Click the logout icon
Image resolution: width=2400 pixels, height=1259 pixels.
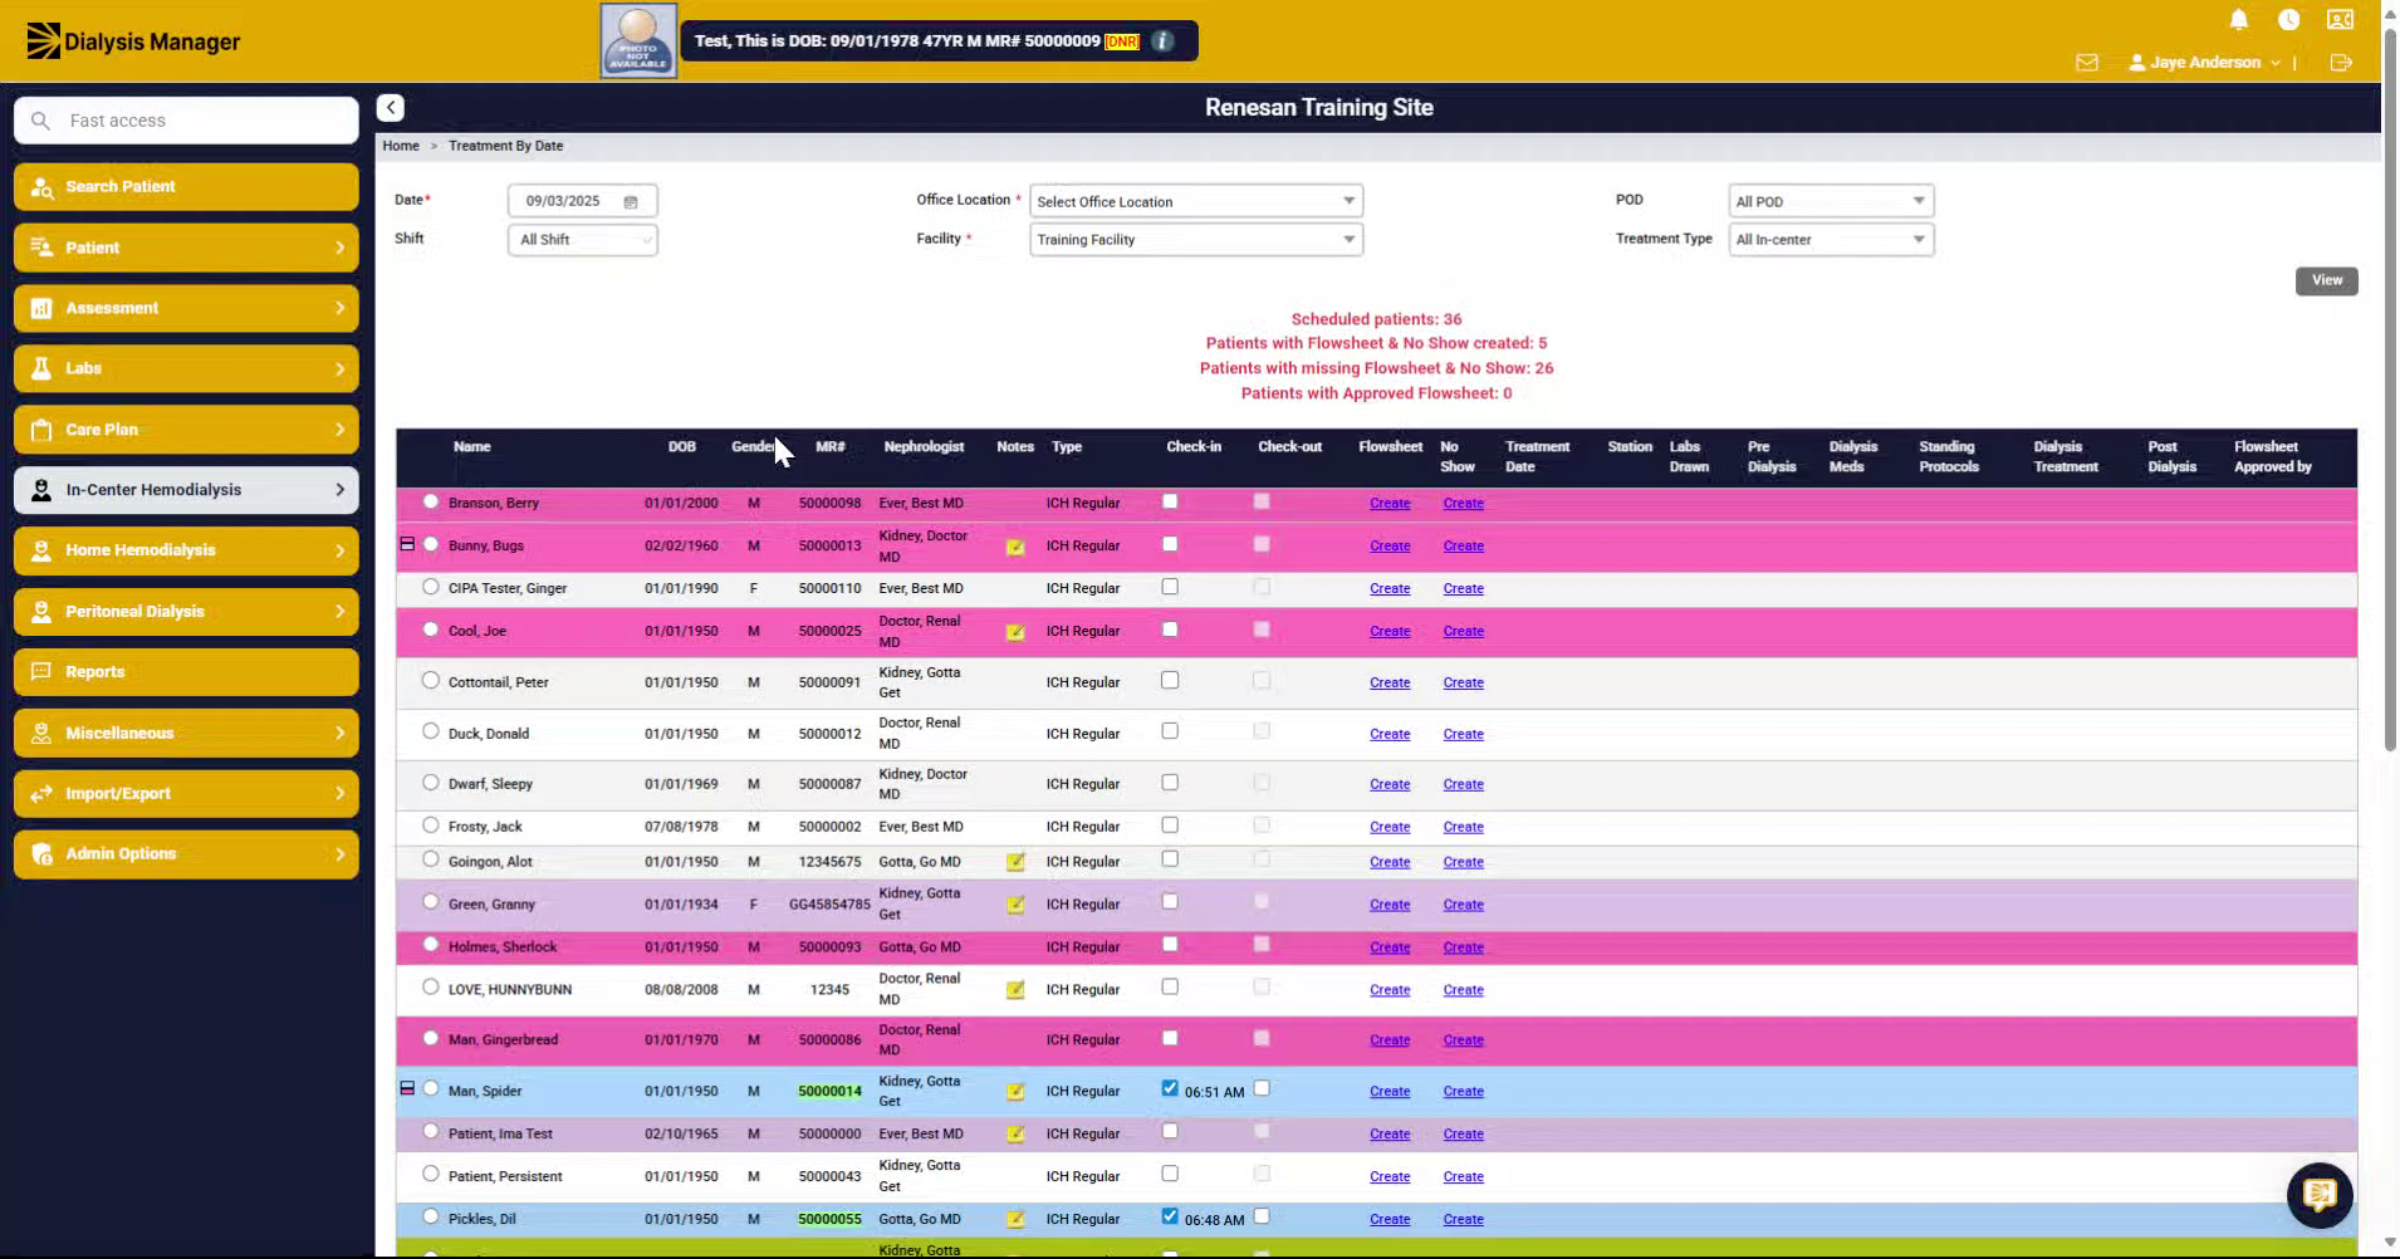click(2340, 62)
